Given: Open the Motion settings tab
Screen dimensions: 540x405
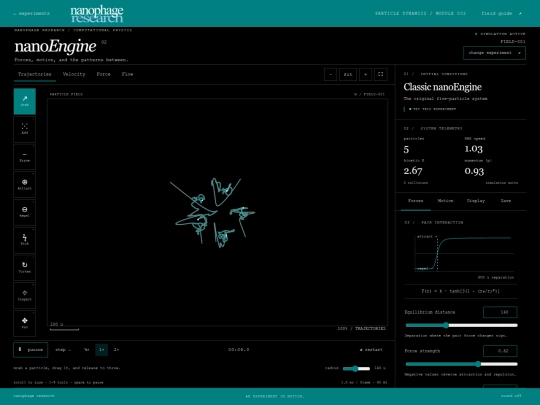Looking at the screenshot, I should [x=445, y=201].
